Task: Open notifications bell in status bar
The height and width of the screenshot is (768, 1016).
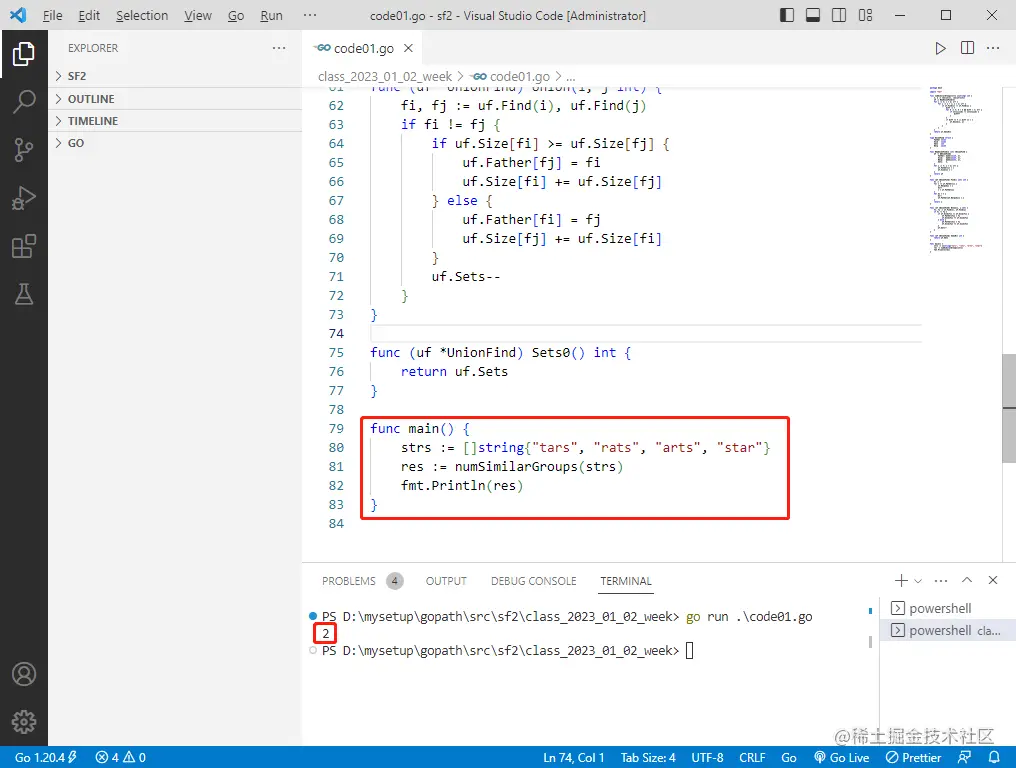Action: [x=994, y=757]
